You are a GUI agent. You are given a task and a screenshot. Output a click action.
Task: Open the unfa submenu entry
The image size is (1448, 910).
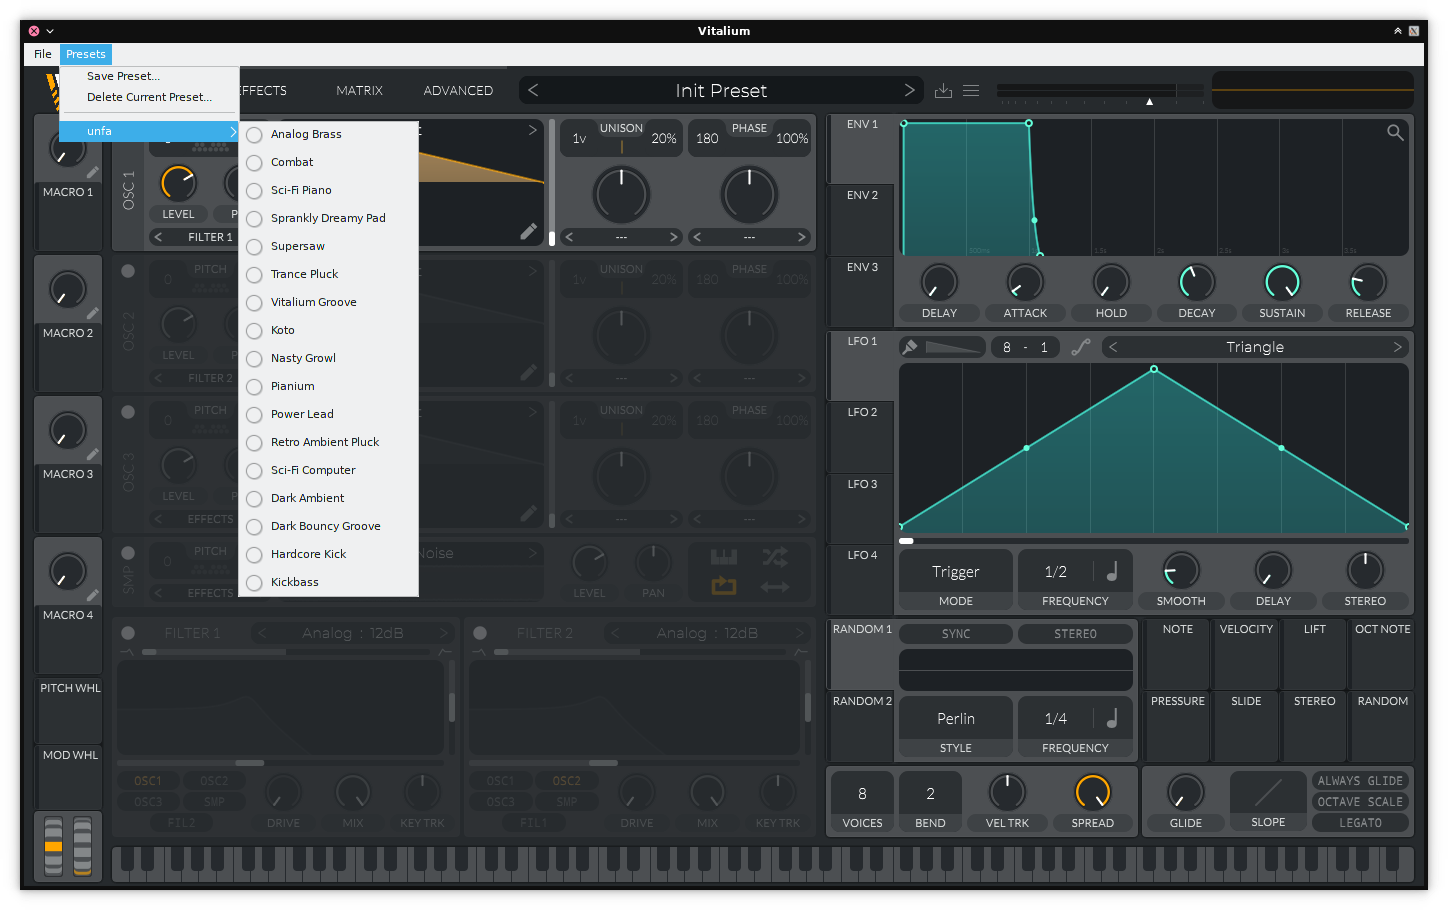pos(149,131)
